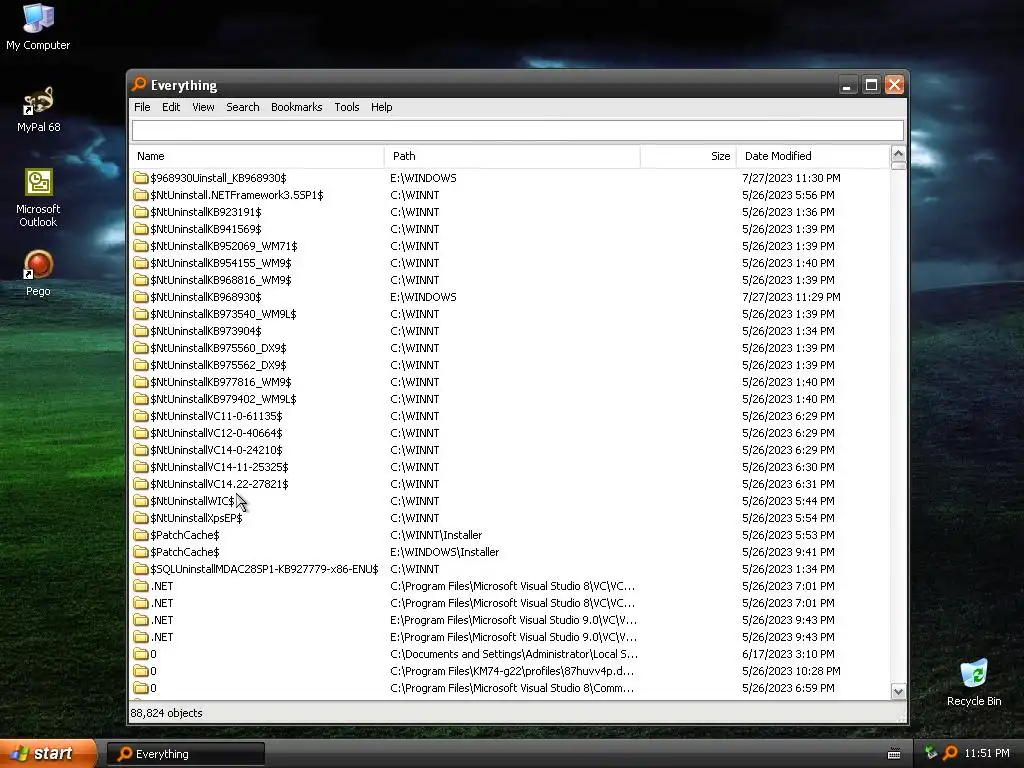Click the Everything title bar magnifier icon

click(x=139, y=84)
